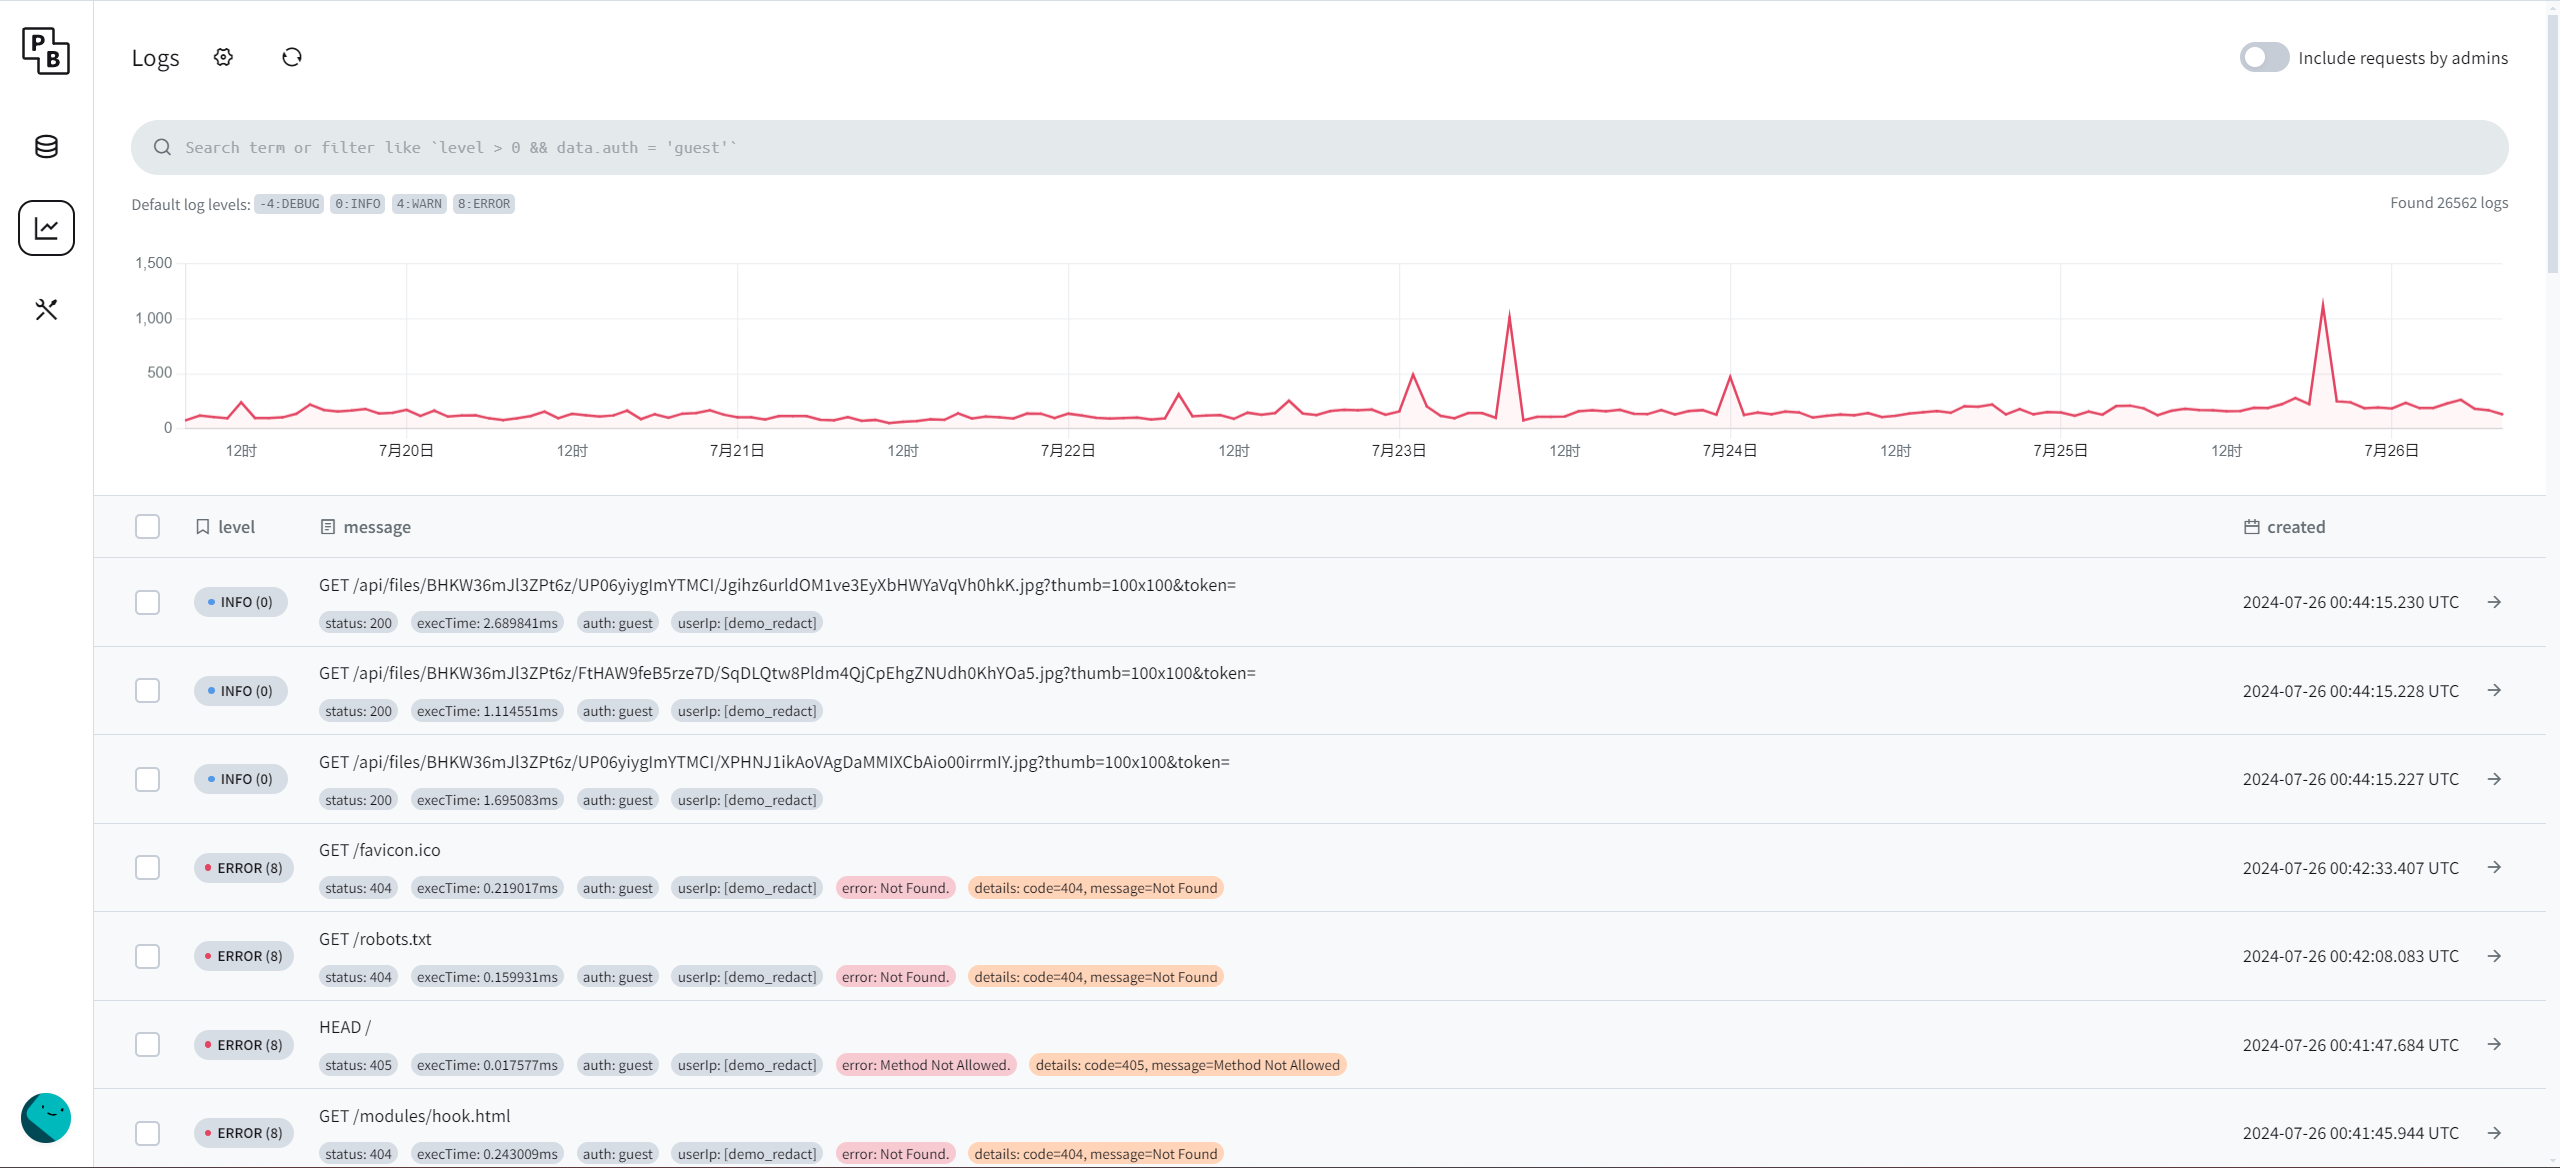Click 'error: Not Found.' tag in robots.txt row
Screen dimensions: 2560x1168
pos(895,977)
